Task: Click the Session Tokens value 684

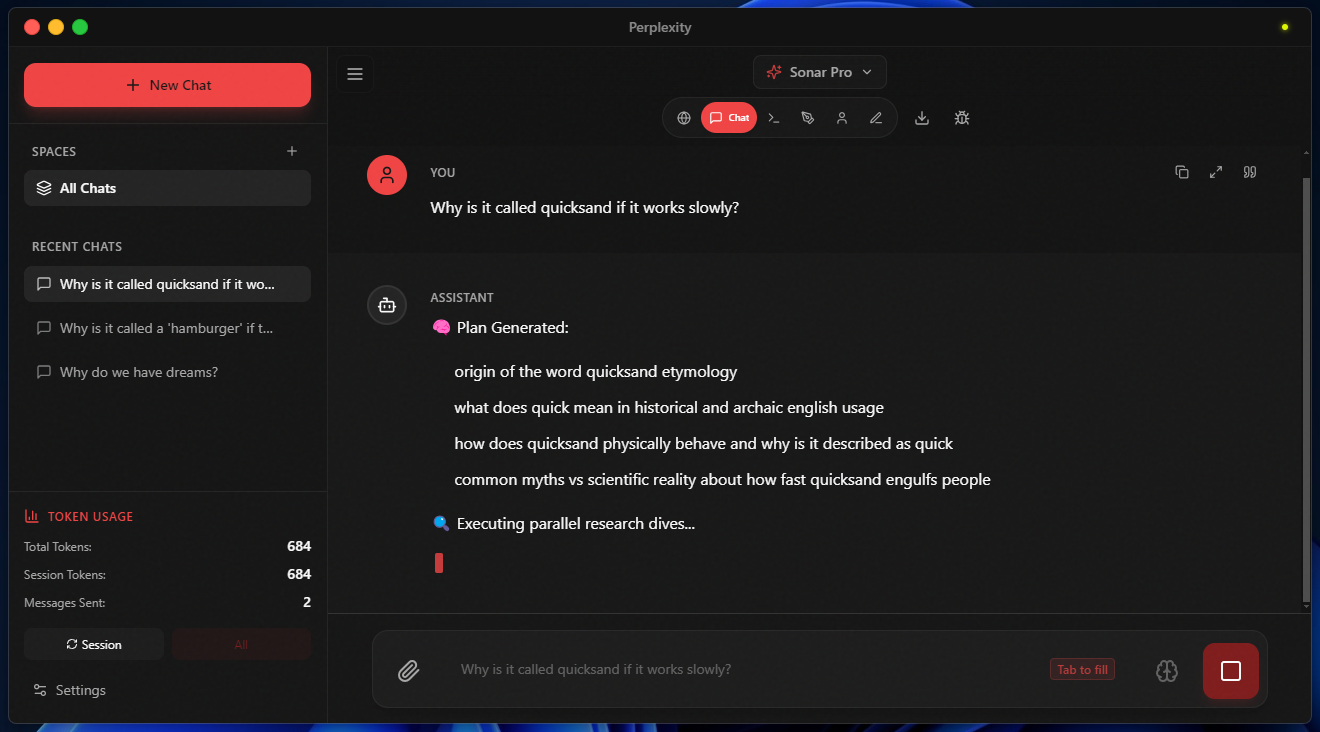Action: (x=299, y=574)
